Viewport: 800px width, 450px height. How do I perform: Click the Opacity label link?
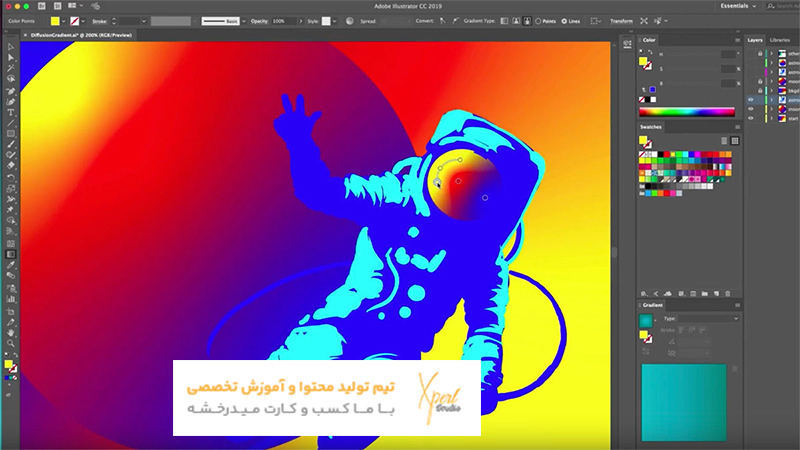259,21
